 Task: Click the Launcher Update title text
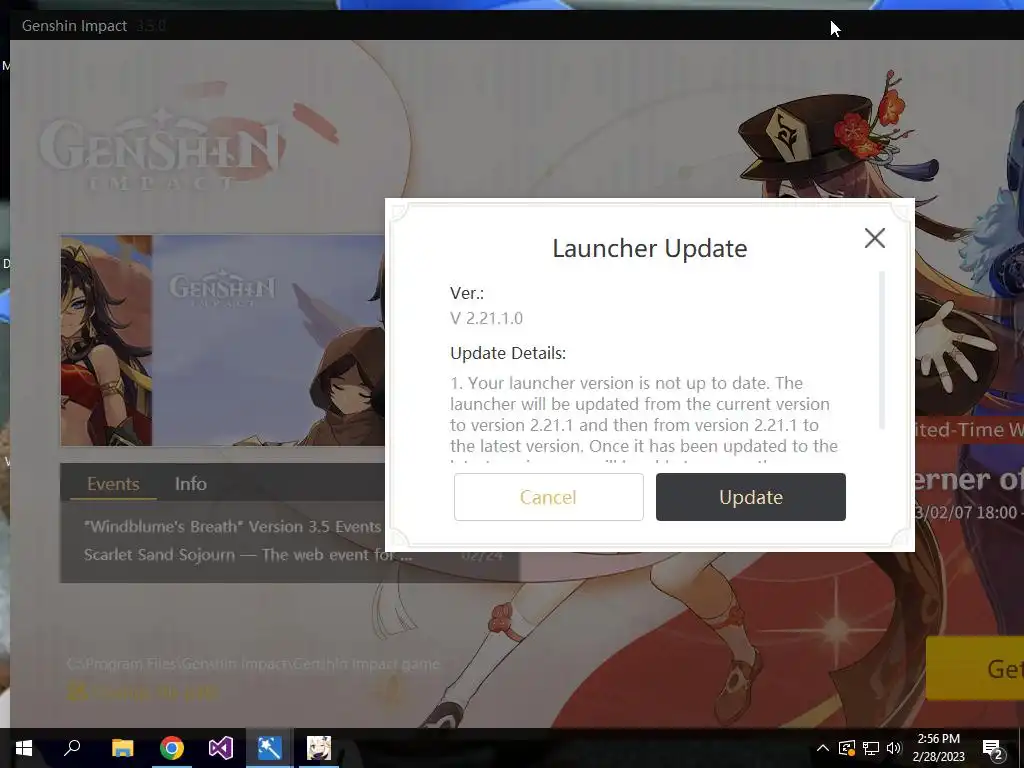coord(650,248)
